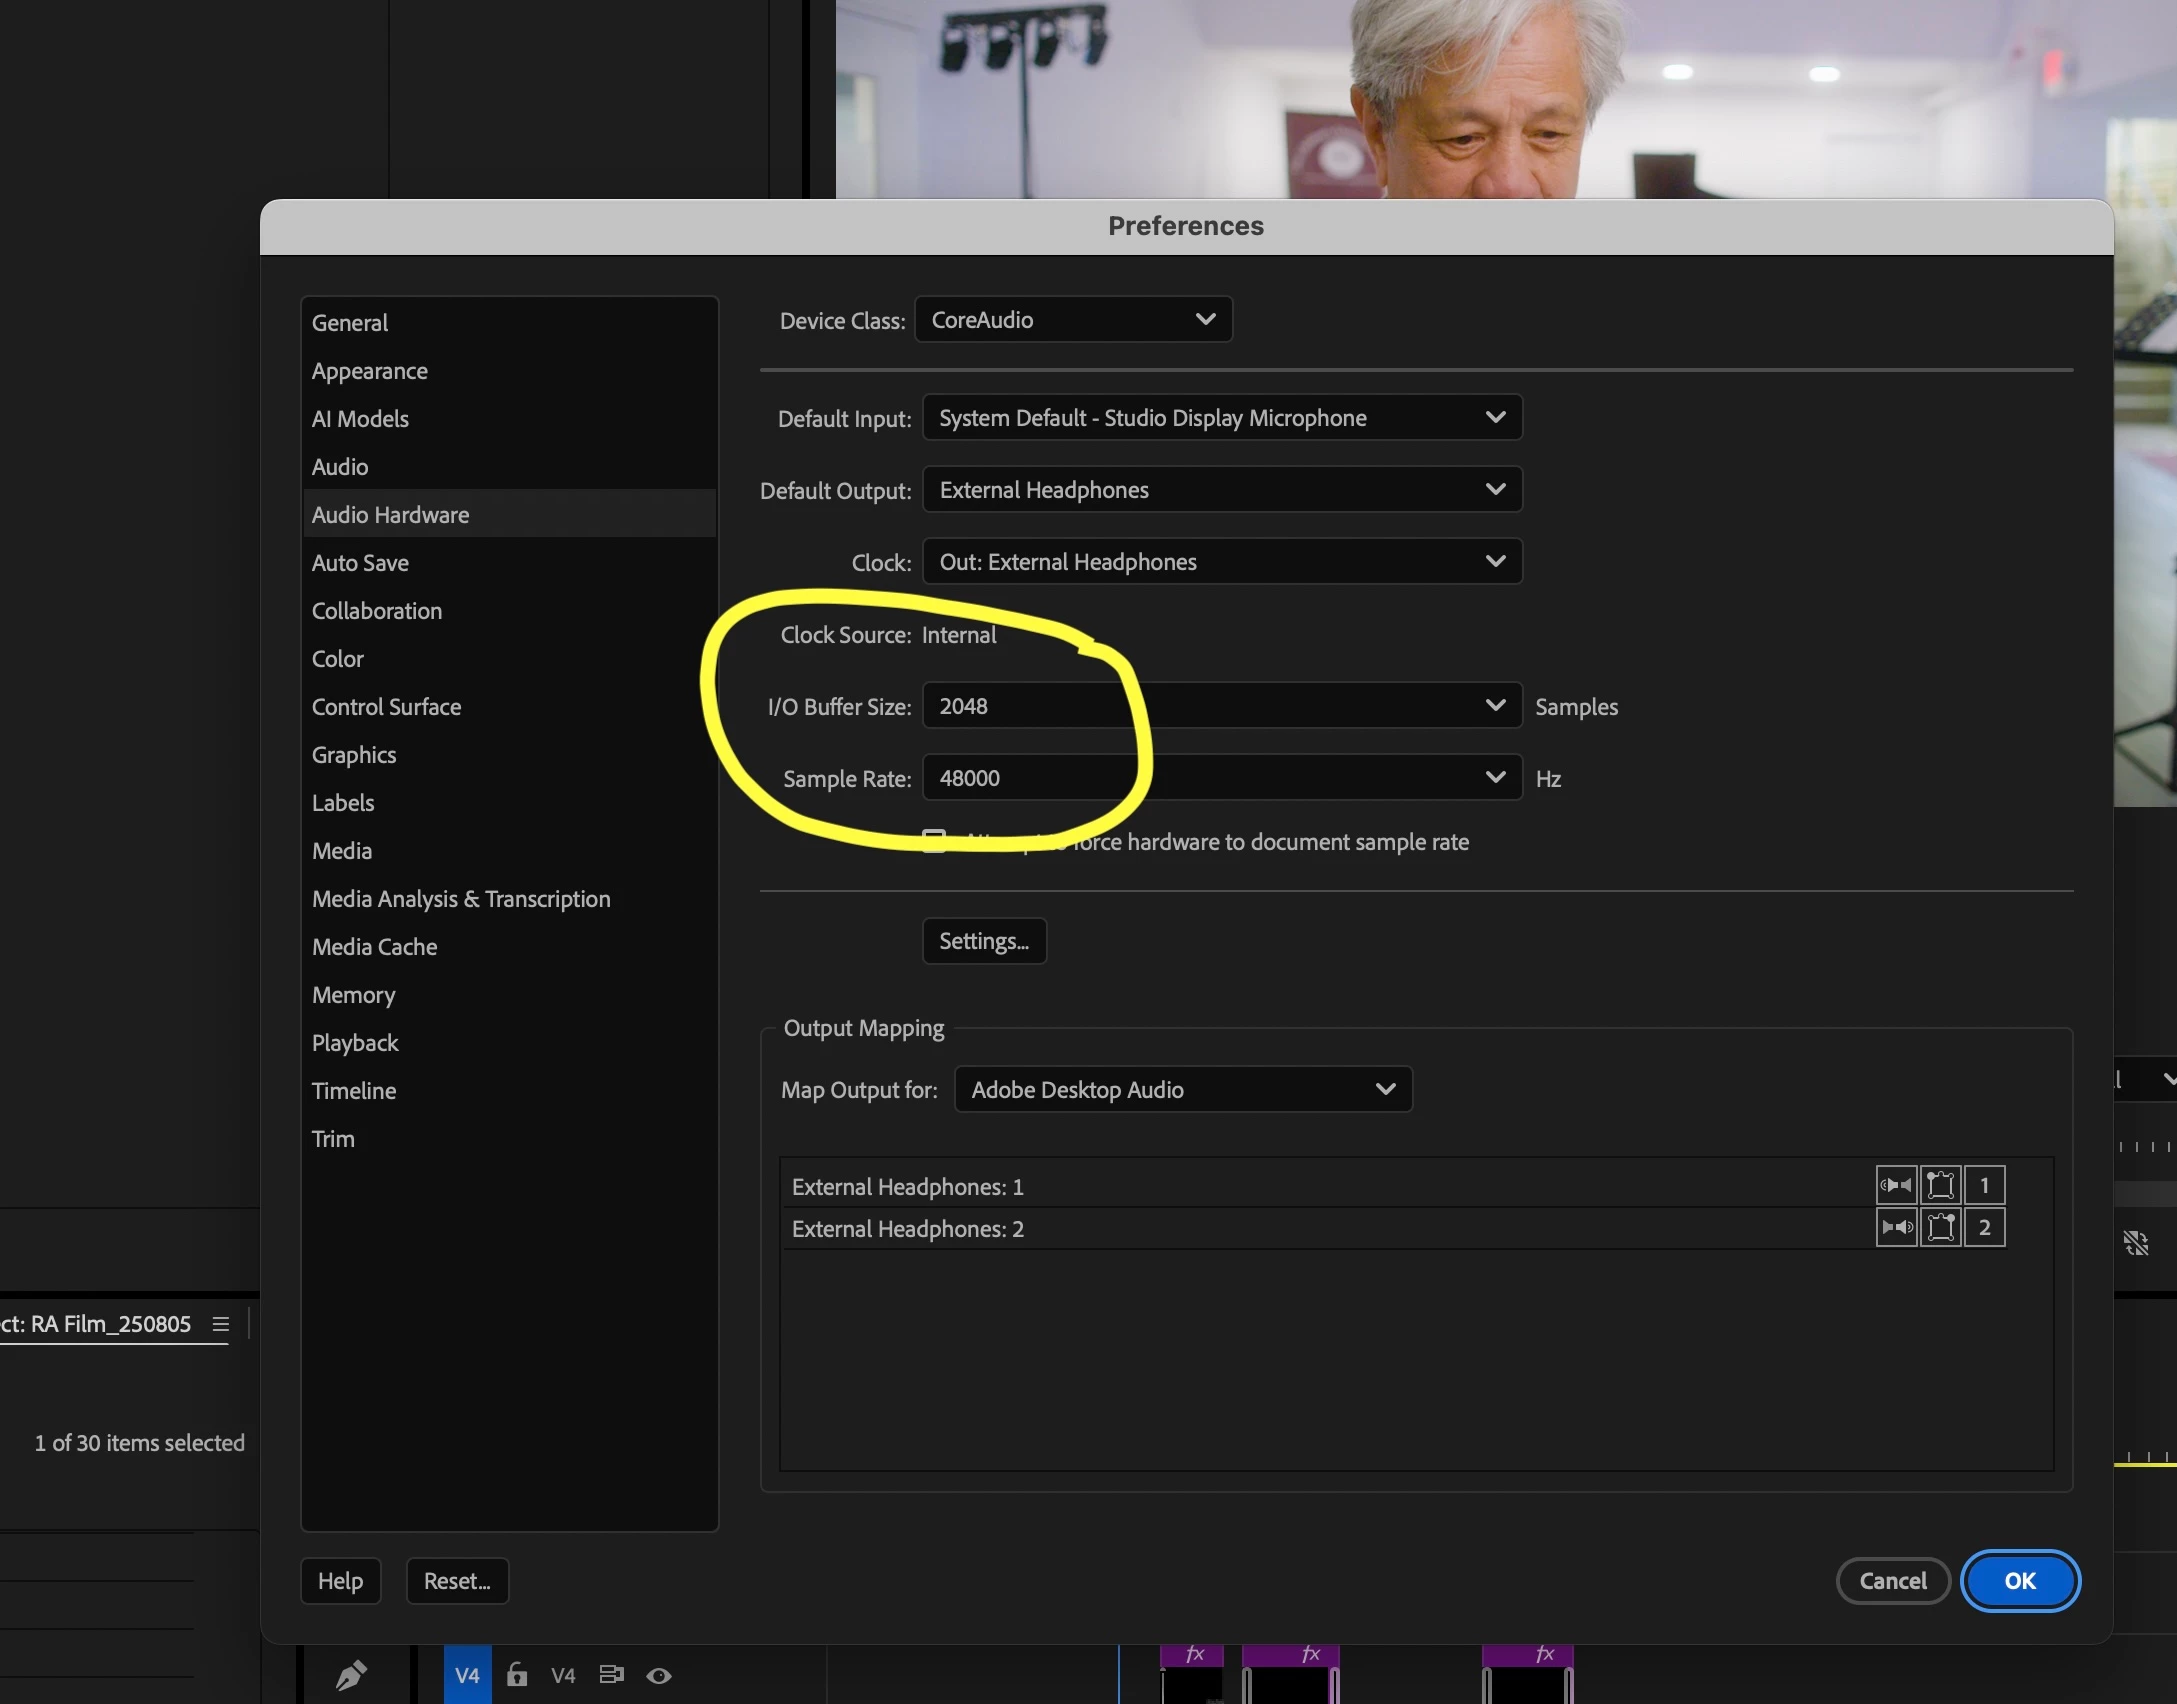Toggle V4 track lock icon
This screenshot has height=1704, width=2177.
click(516, 1674)
